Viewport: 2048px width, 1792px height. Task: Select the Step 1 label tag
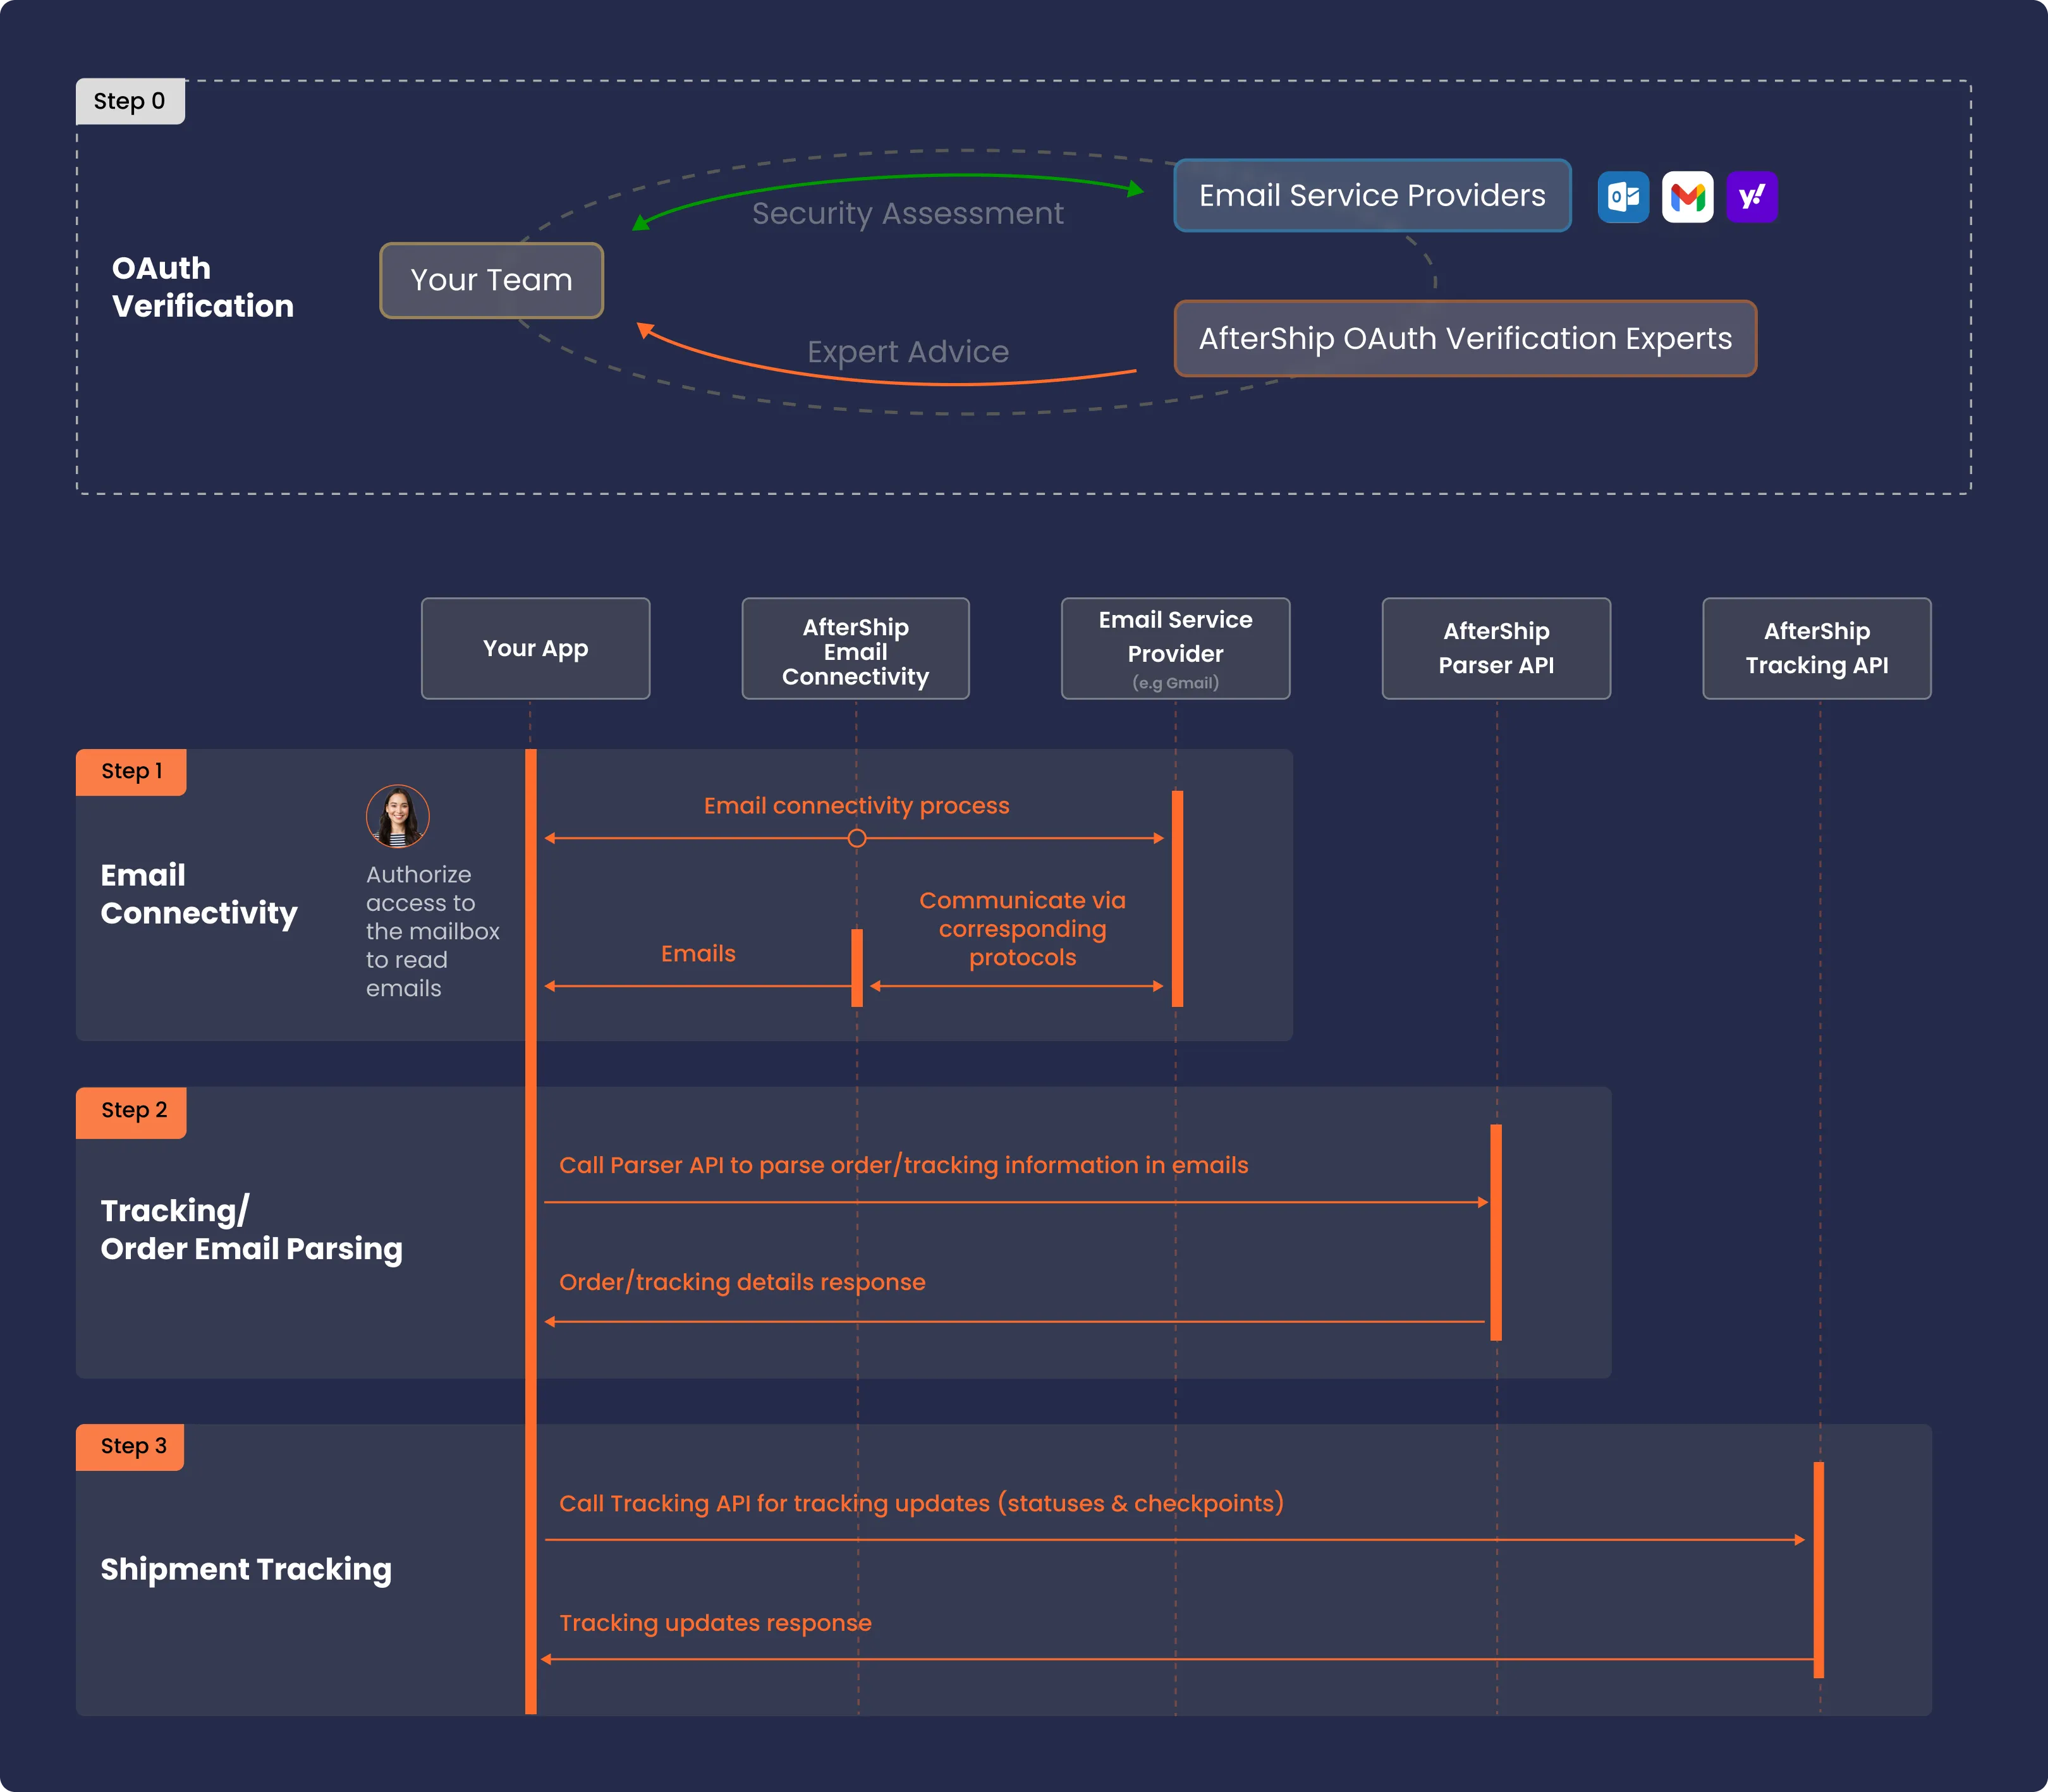[131, 771]
